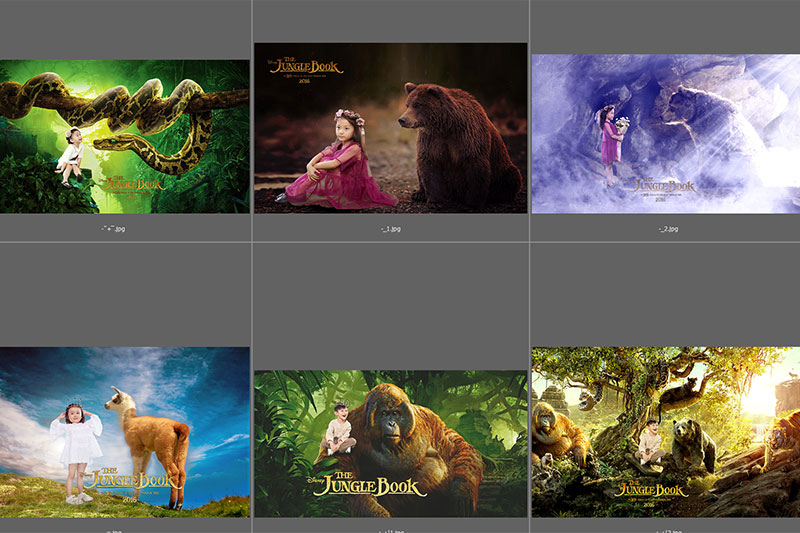
Task: Click the file name "_2.jpg"
Action: tap(668, 229)
